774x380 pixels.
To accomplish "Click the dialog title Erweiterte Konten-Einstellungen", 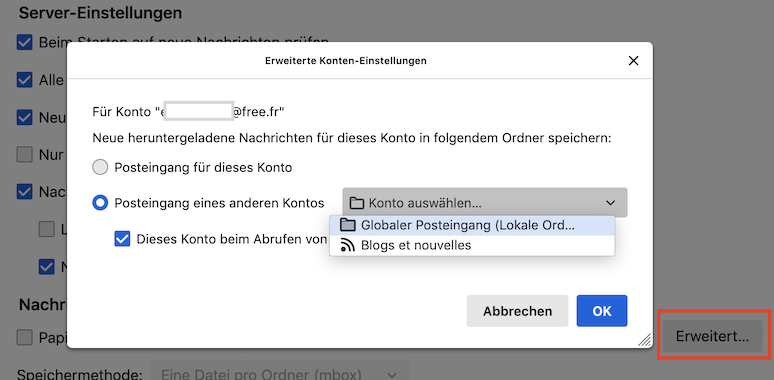I will click(x=346, y=61).
